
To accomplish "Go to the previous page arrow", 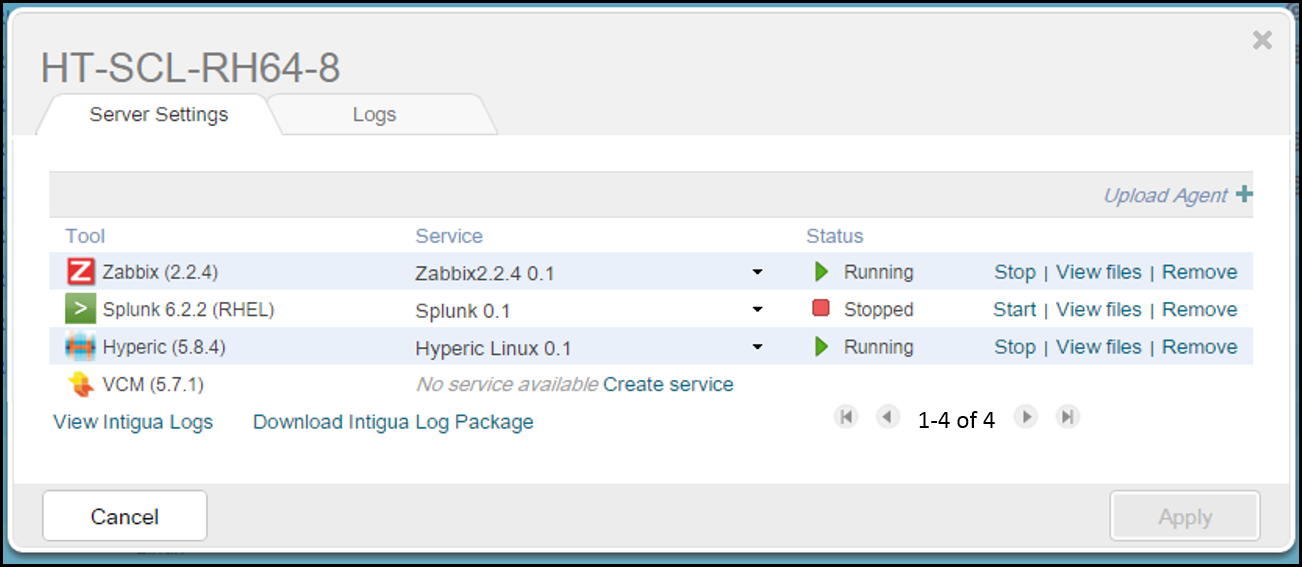I will [888, 417].
